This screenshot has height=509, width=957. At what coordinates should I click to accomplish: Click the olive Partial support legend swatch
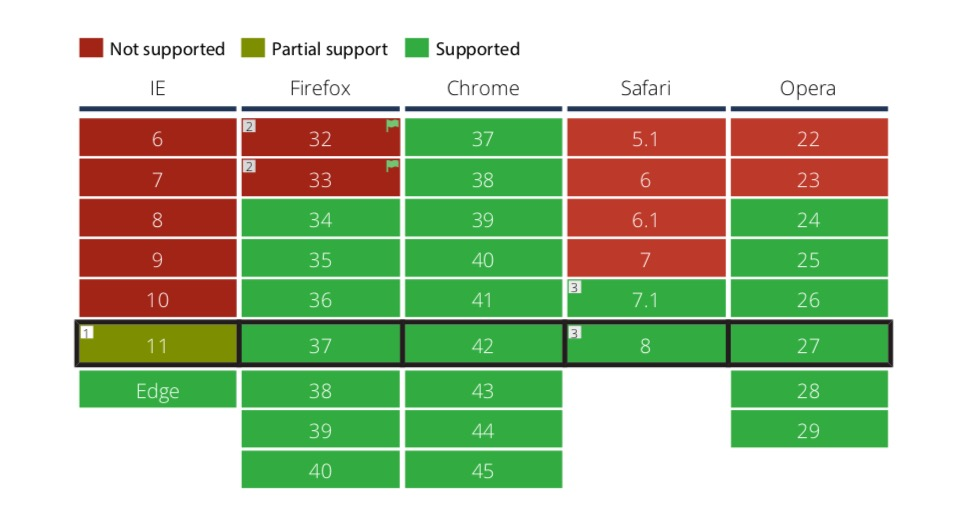coord(253,48)
